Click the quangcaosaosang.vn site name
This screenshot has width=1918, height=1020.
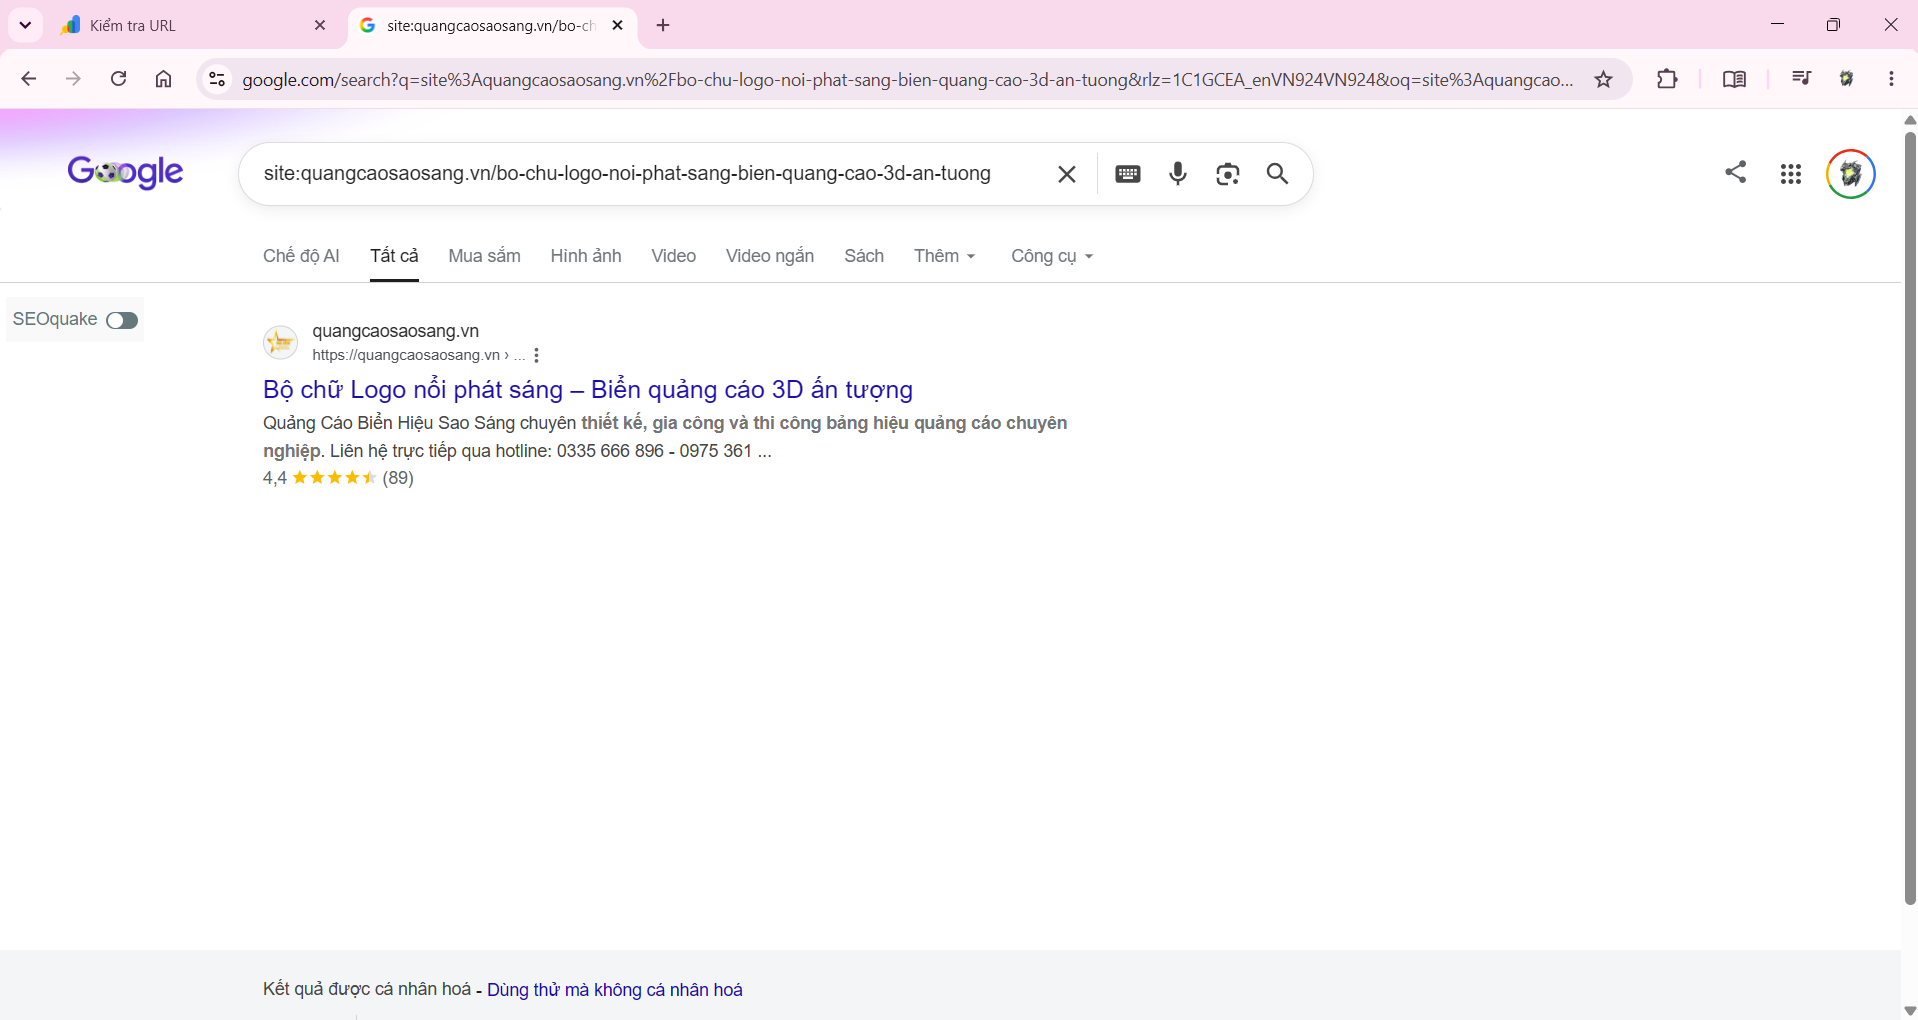(396, 331)
